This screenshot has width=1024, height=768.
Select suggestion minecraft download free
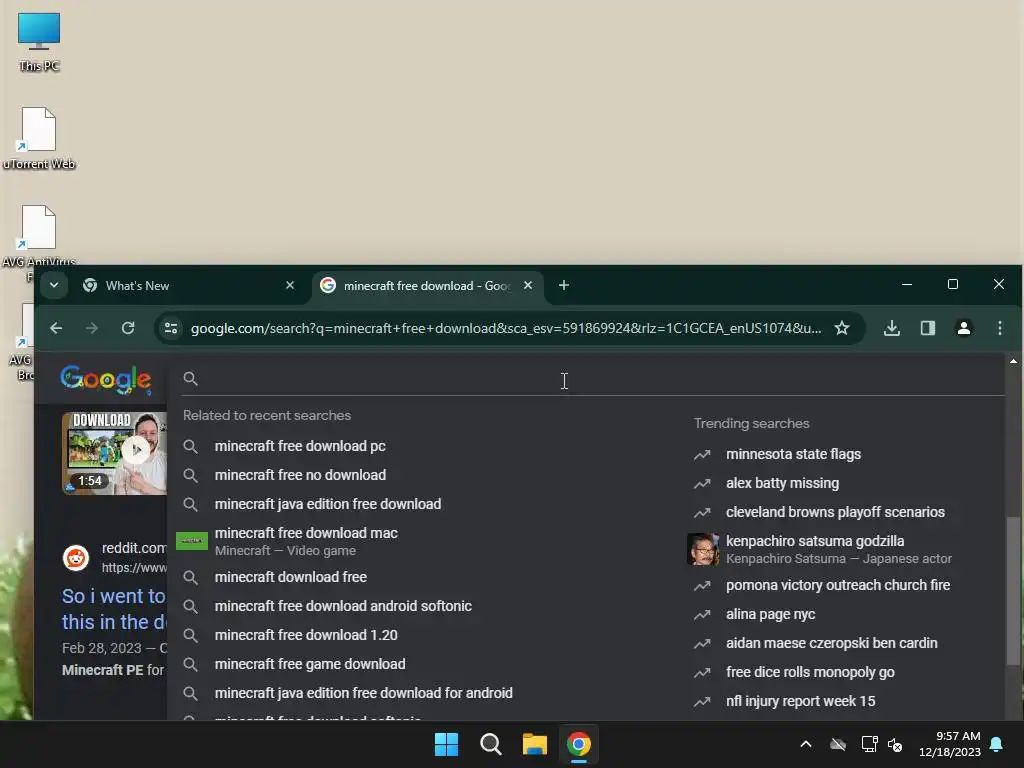(x=291, y=577)
